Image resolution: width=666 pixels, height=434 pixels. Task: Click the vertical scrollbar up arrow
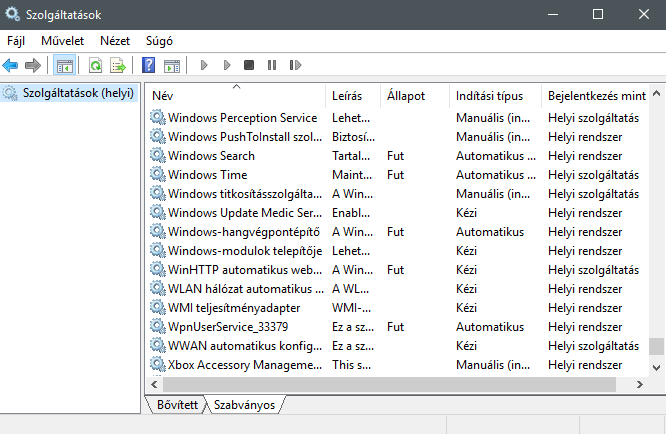657,93
